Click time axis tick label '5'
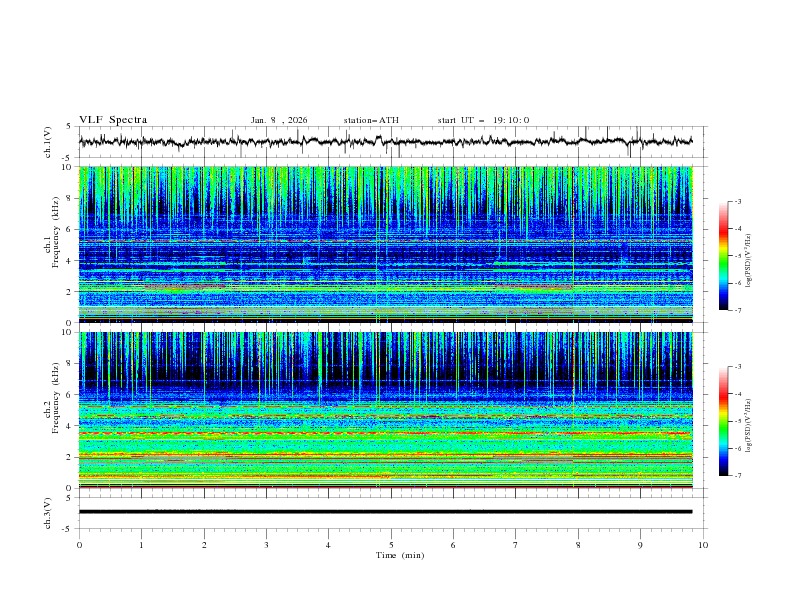Viewport: 792px width, 612px height. (x=391, y=545)
